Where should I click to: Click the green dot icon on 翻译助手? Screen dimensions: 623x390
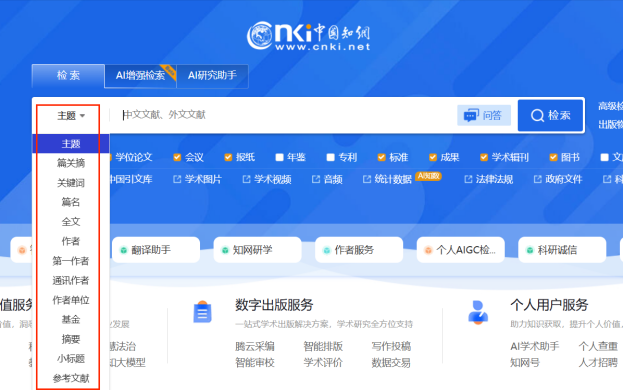[124, 250]
